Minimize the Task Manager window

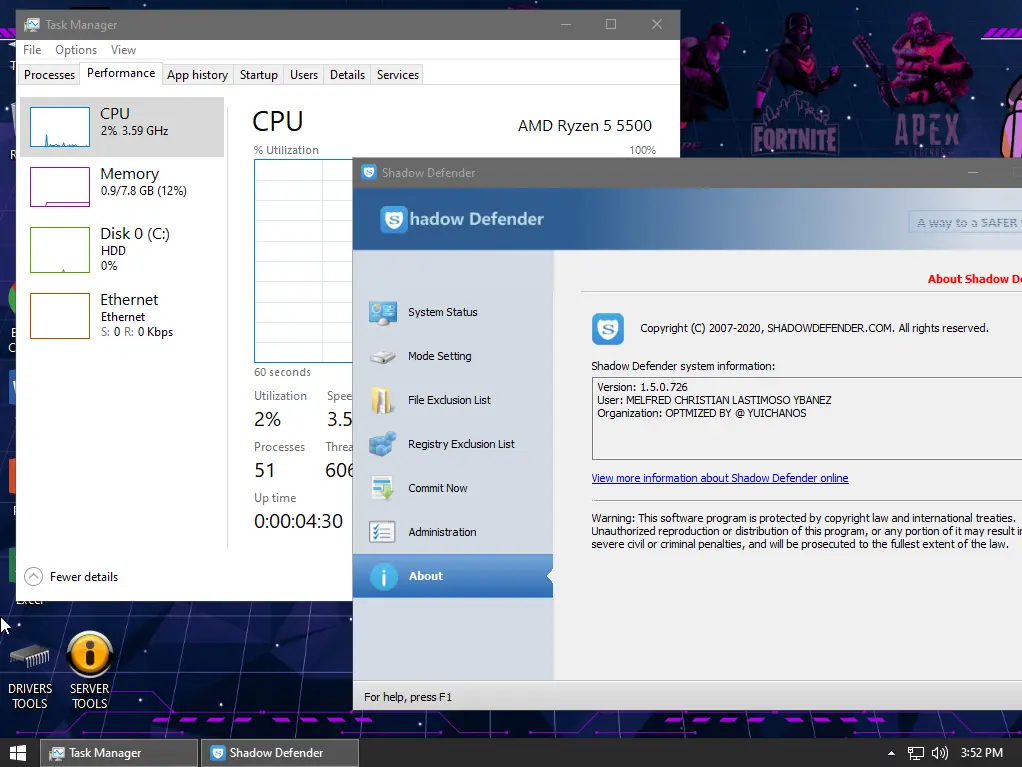pyautogui.click(x=566, y=25)
